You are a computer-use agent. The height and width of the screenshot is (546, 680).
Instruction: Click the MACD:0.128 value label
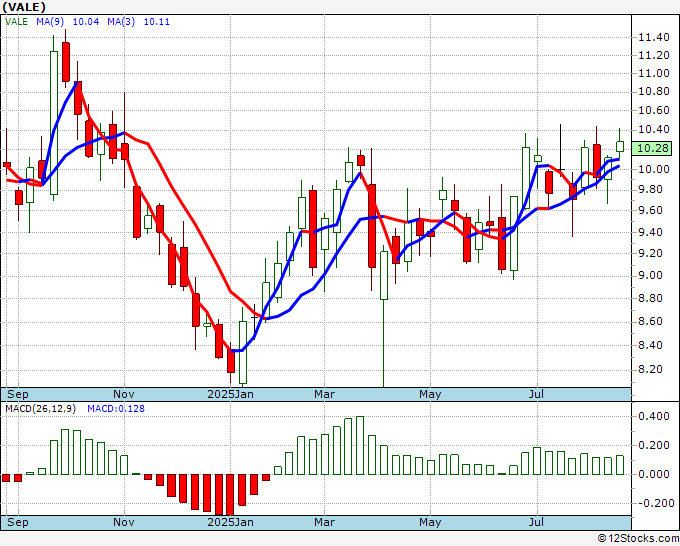pyautogui.click(x=116, y=409)
